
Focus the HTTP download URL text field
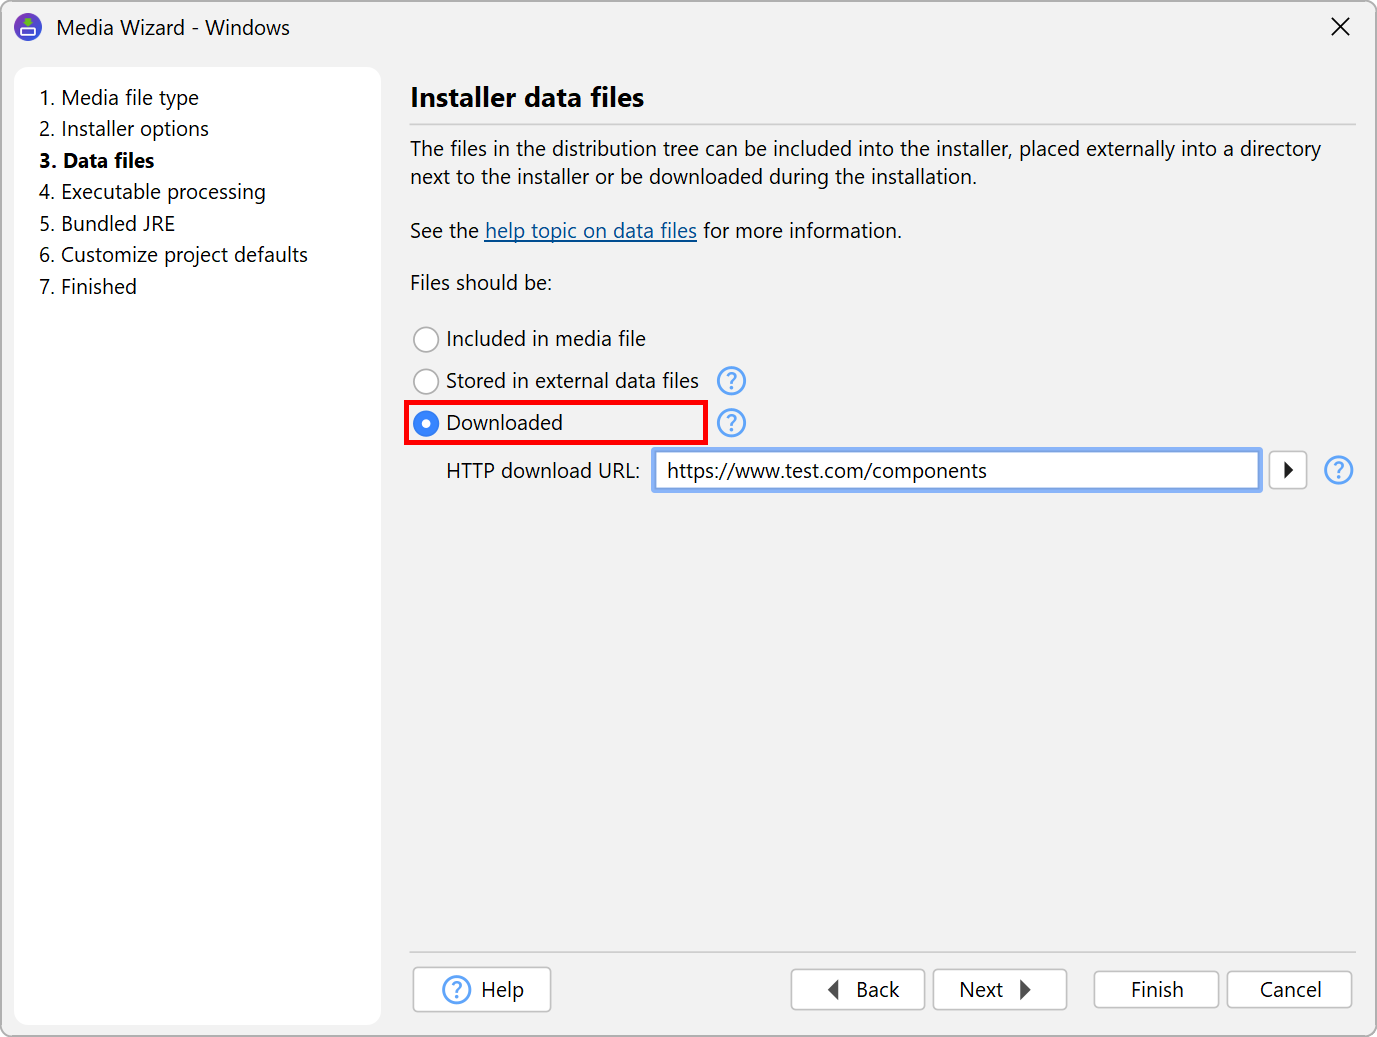[957, 470]
